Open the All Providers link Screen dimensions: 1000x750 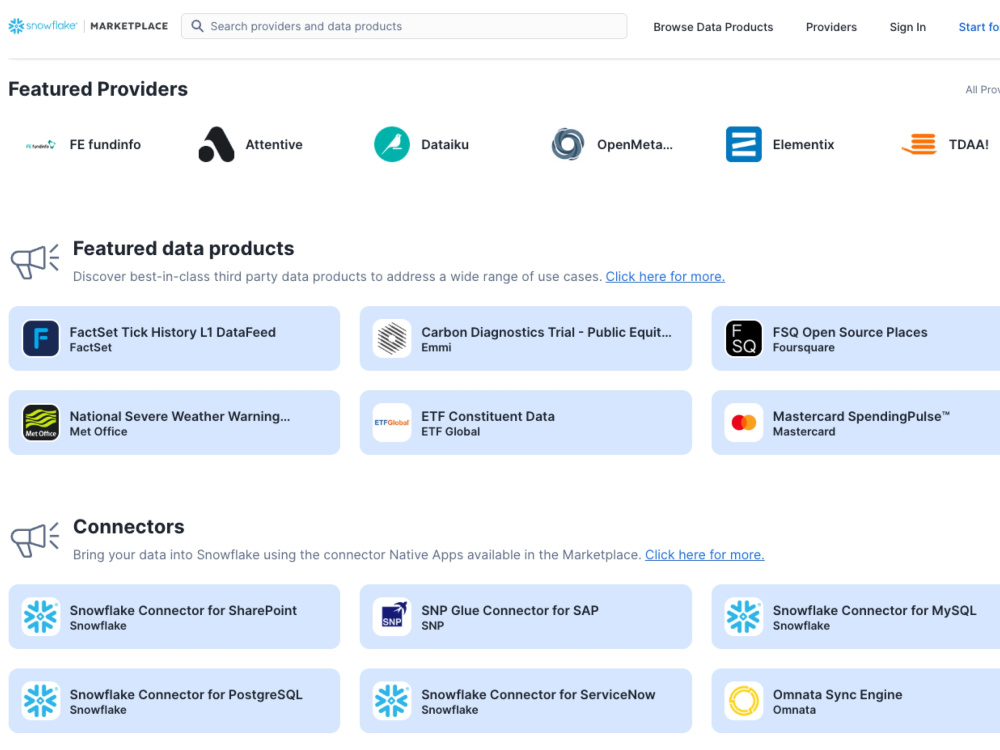click(982, 90)
